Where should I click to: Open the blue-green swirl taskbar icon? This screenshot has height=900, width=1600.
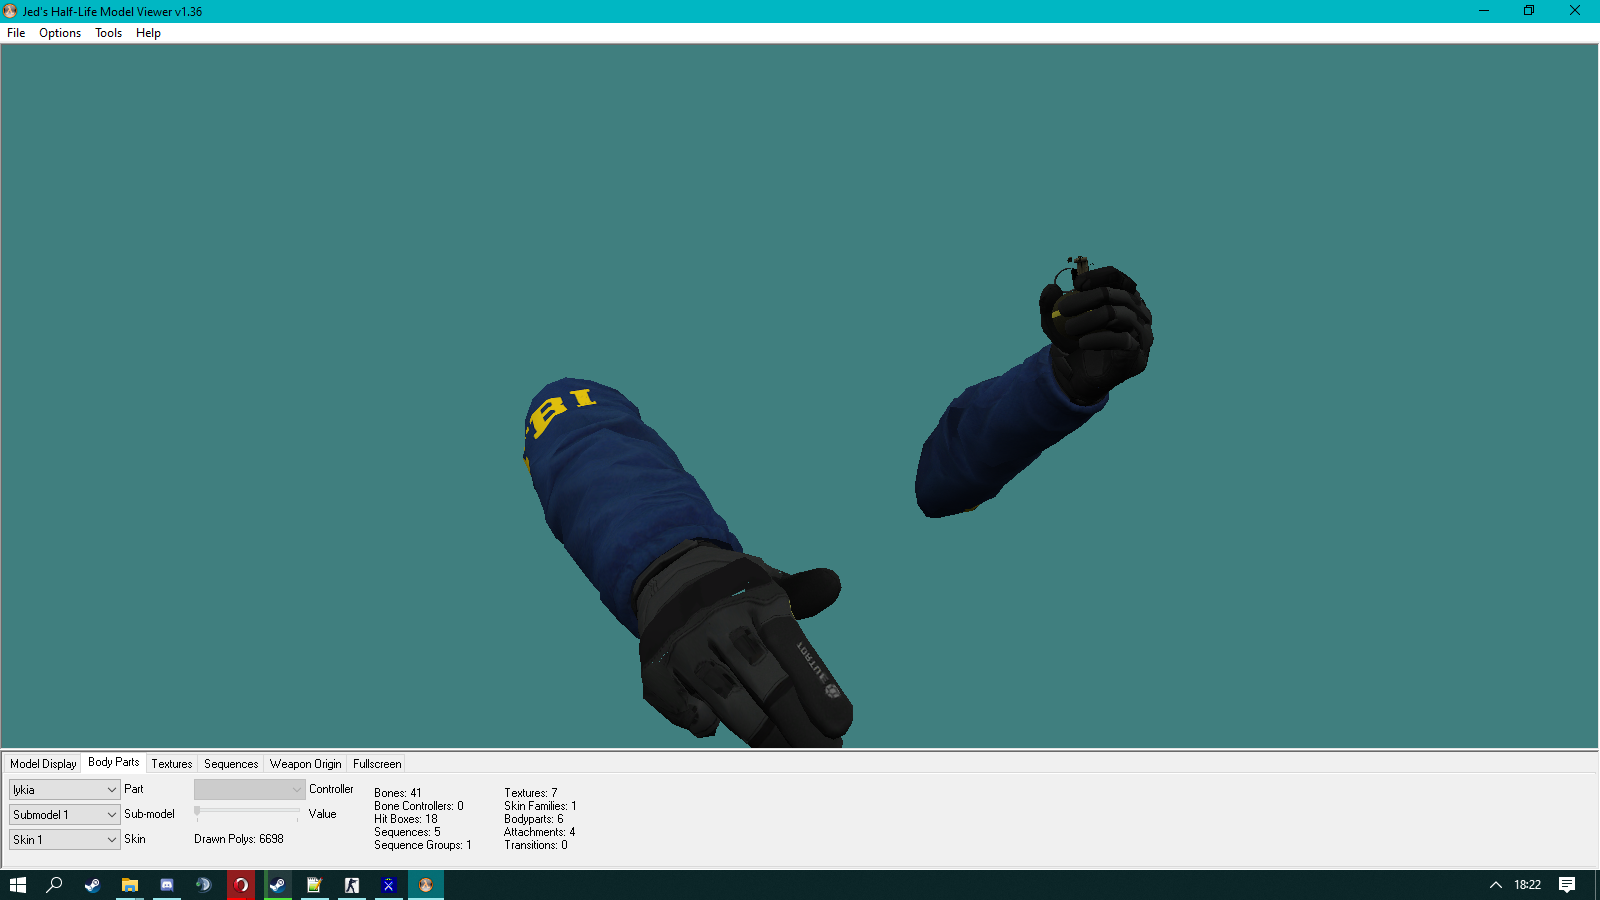point(204,885)
